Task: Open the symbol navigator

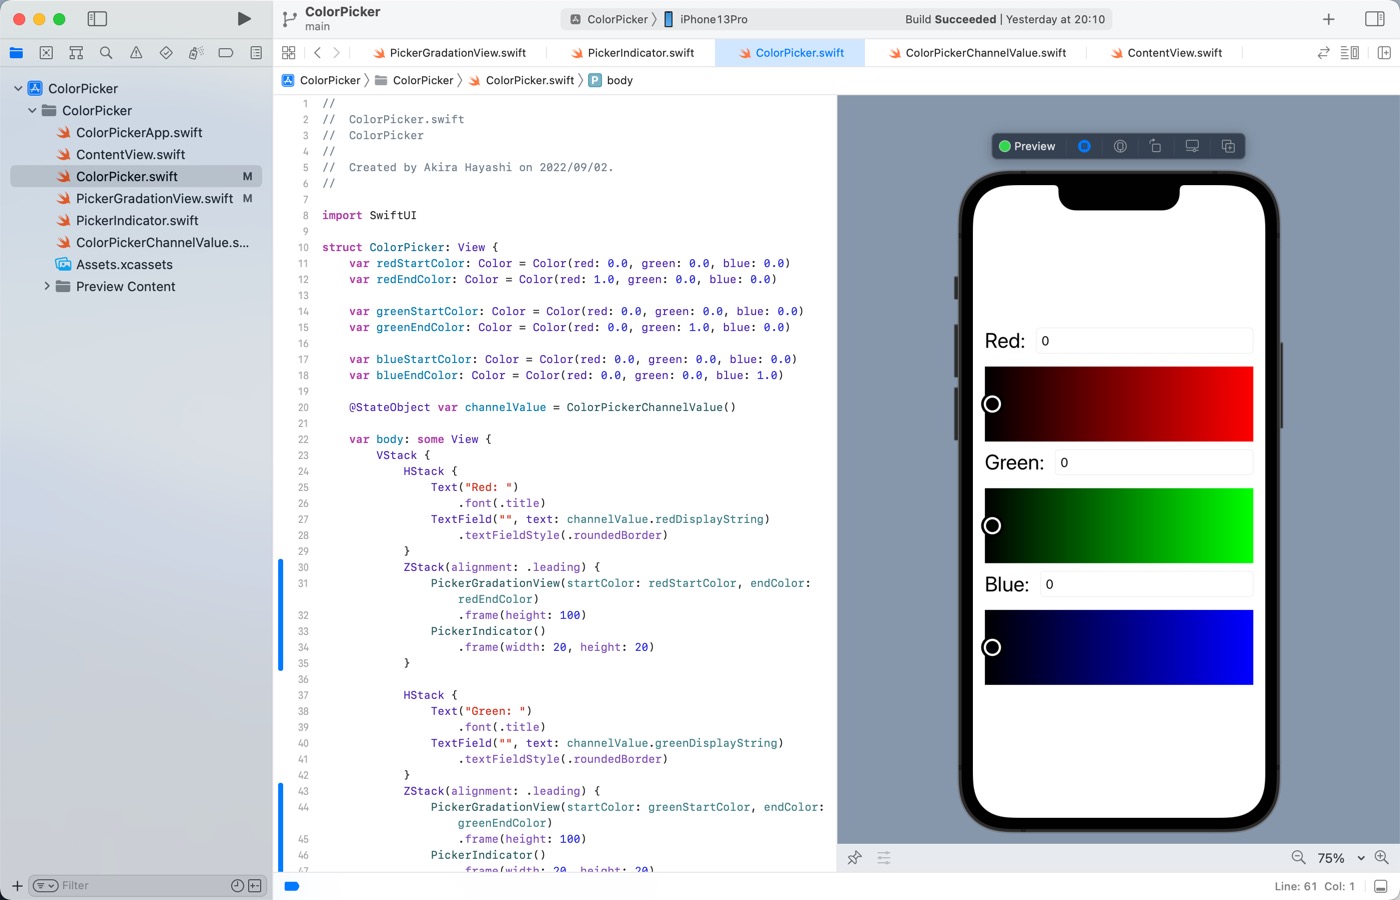Action: click(x=76, y=53)
